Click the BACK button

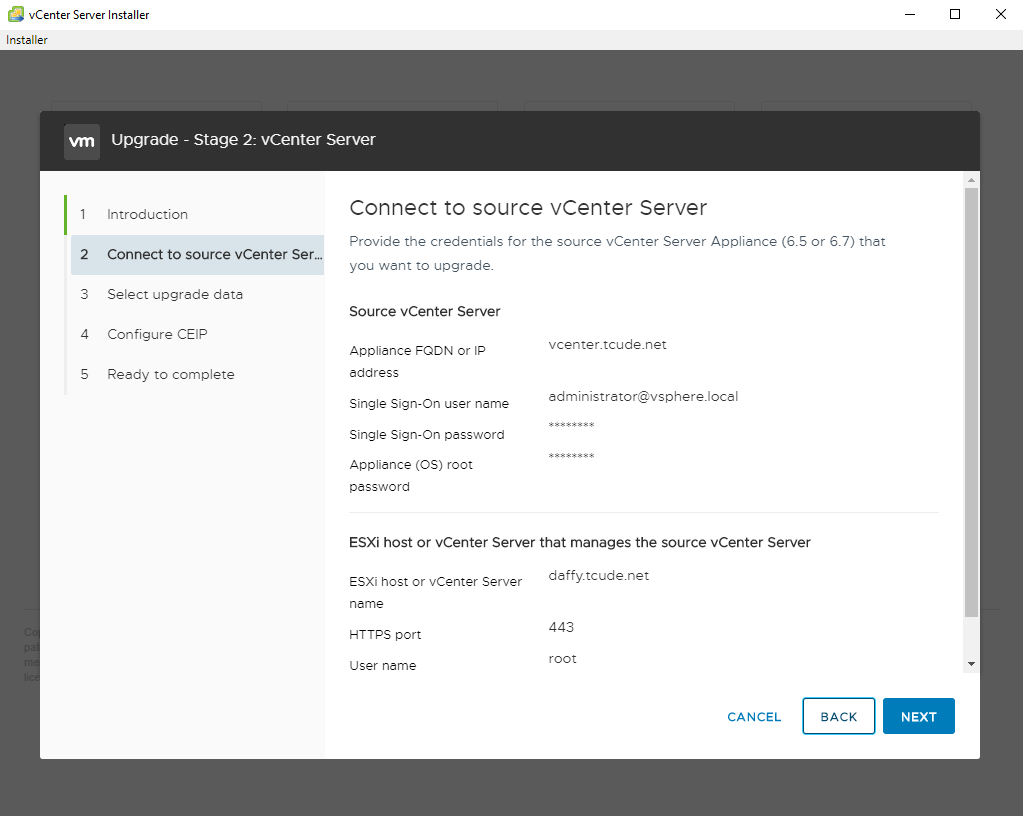[838, 716]
